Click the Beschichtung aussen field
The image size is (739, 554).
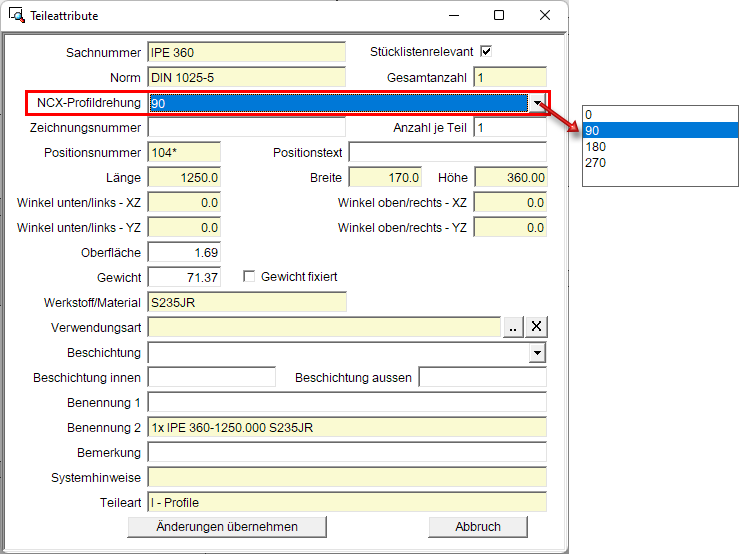coord(483,377)
